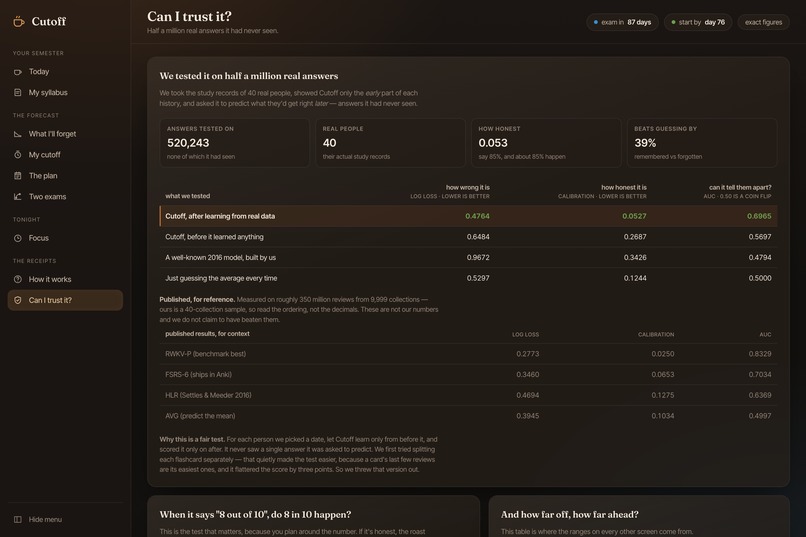Viewport: 806px width, 537px height.
Task: Open My syllabus in sidebar
Action: coord(65,92)
